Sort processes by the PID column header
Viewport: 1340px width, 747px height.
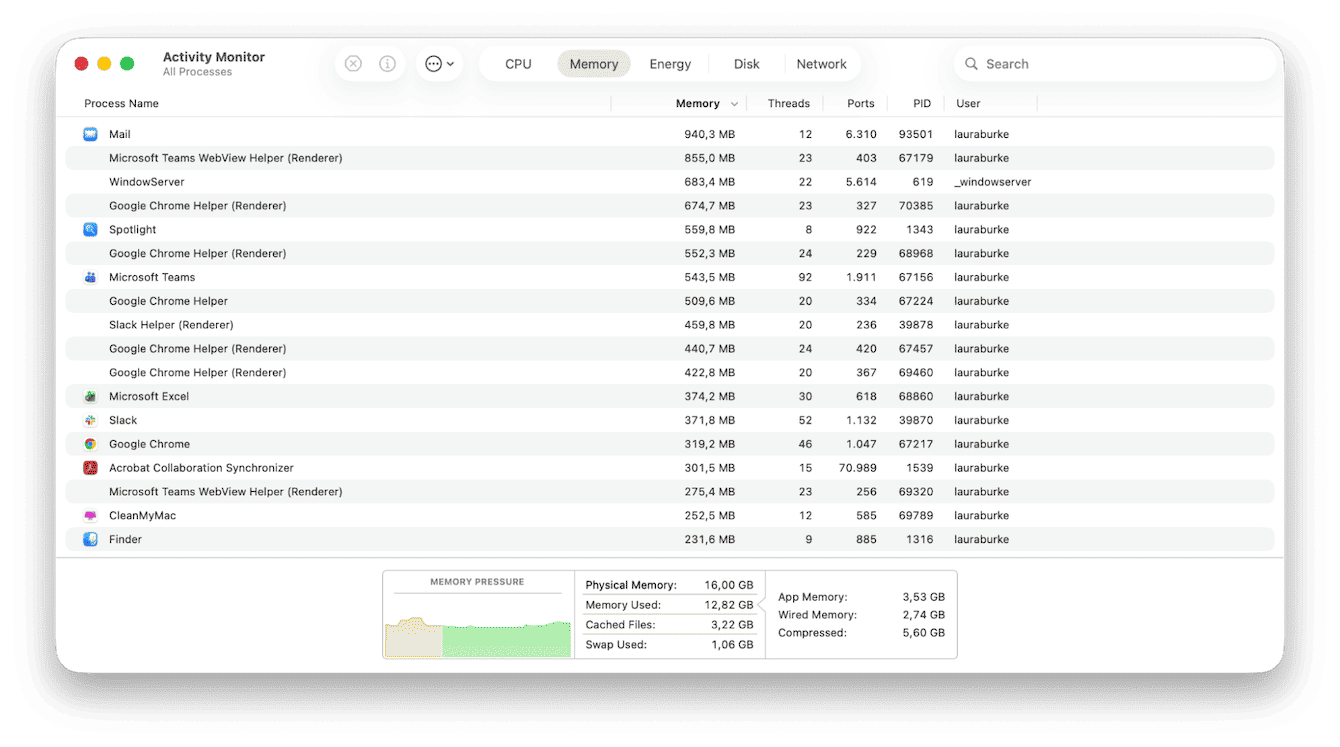pos(921,103)
